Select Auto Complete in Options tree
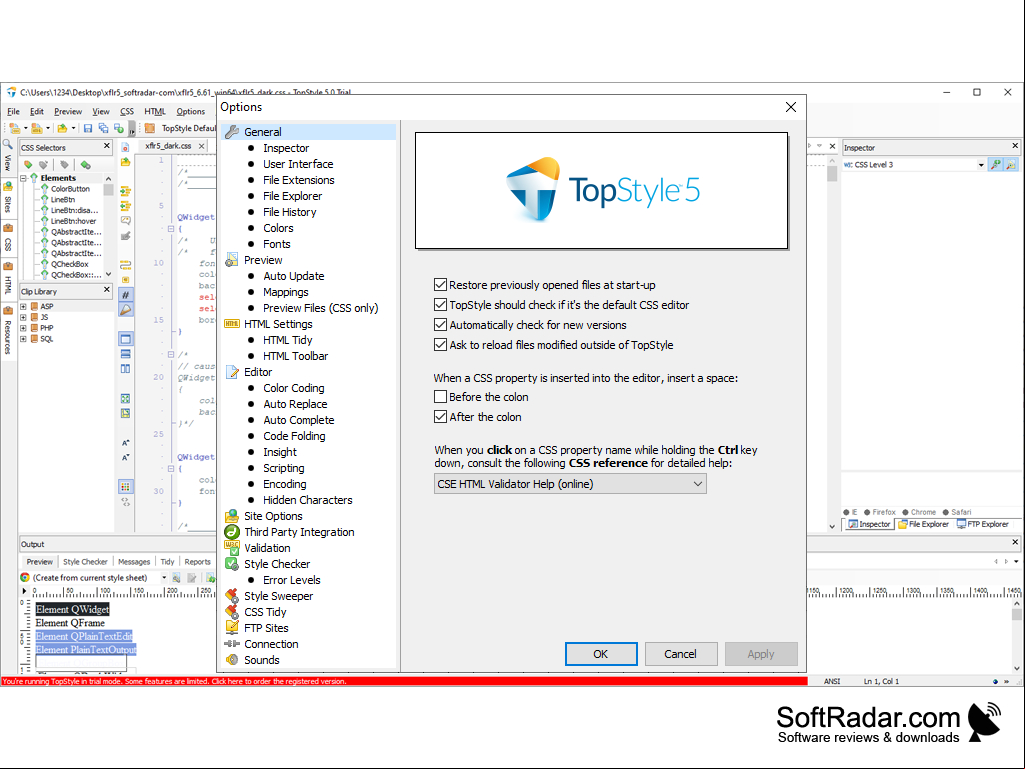Screen dimensions: 1025x769 tap(299, 420)
